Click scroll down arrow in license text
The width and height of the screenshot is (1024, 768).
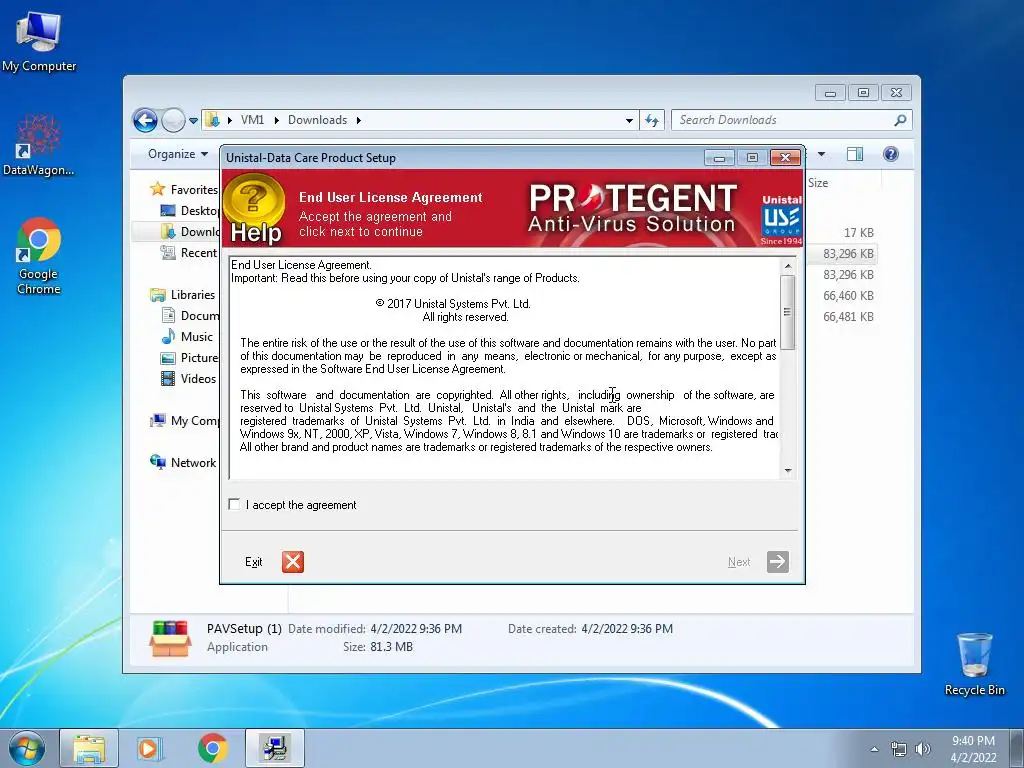point(788,470)
